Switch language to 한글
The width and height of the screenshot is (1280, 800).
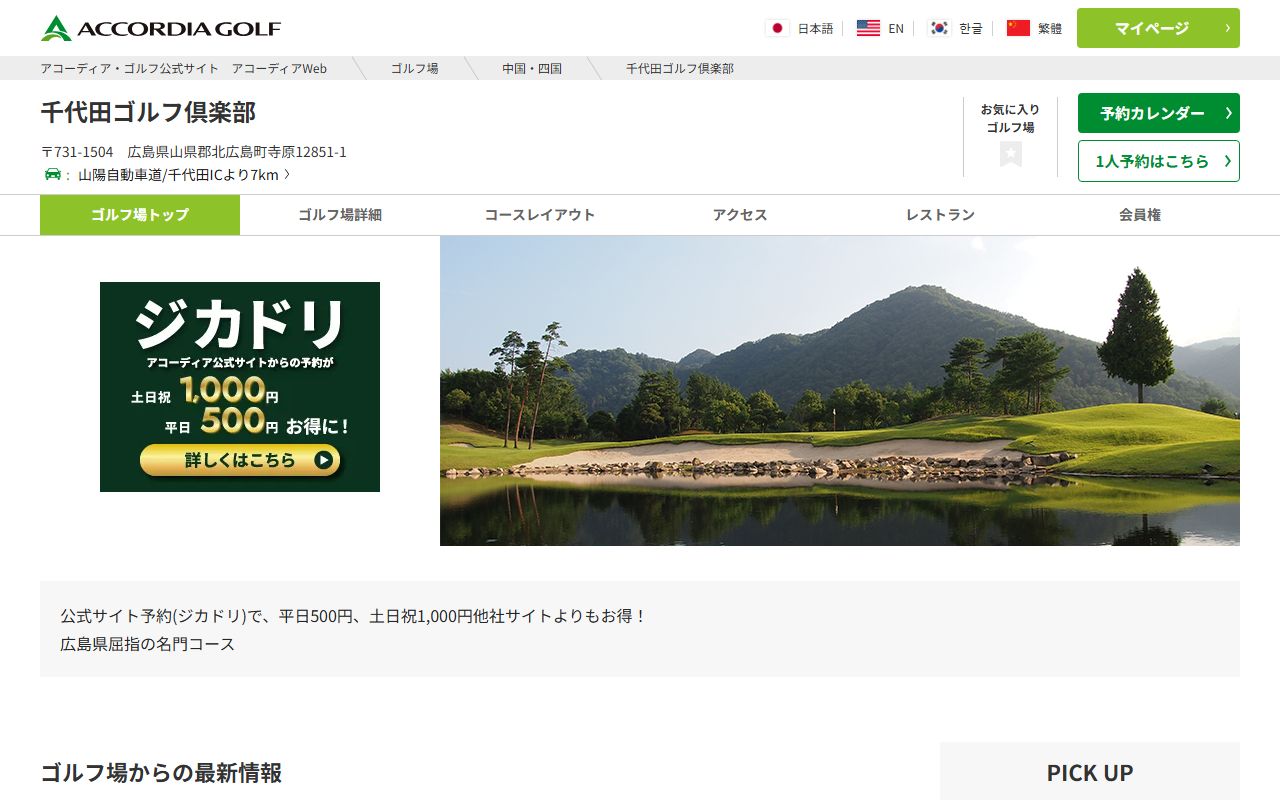[x=971, y=28]
